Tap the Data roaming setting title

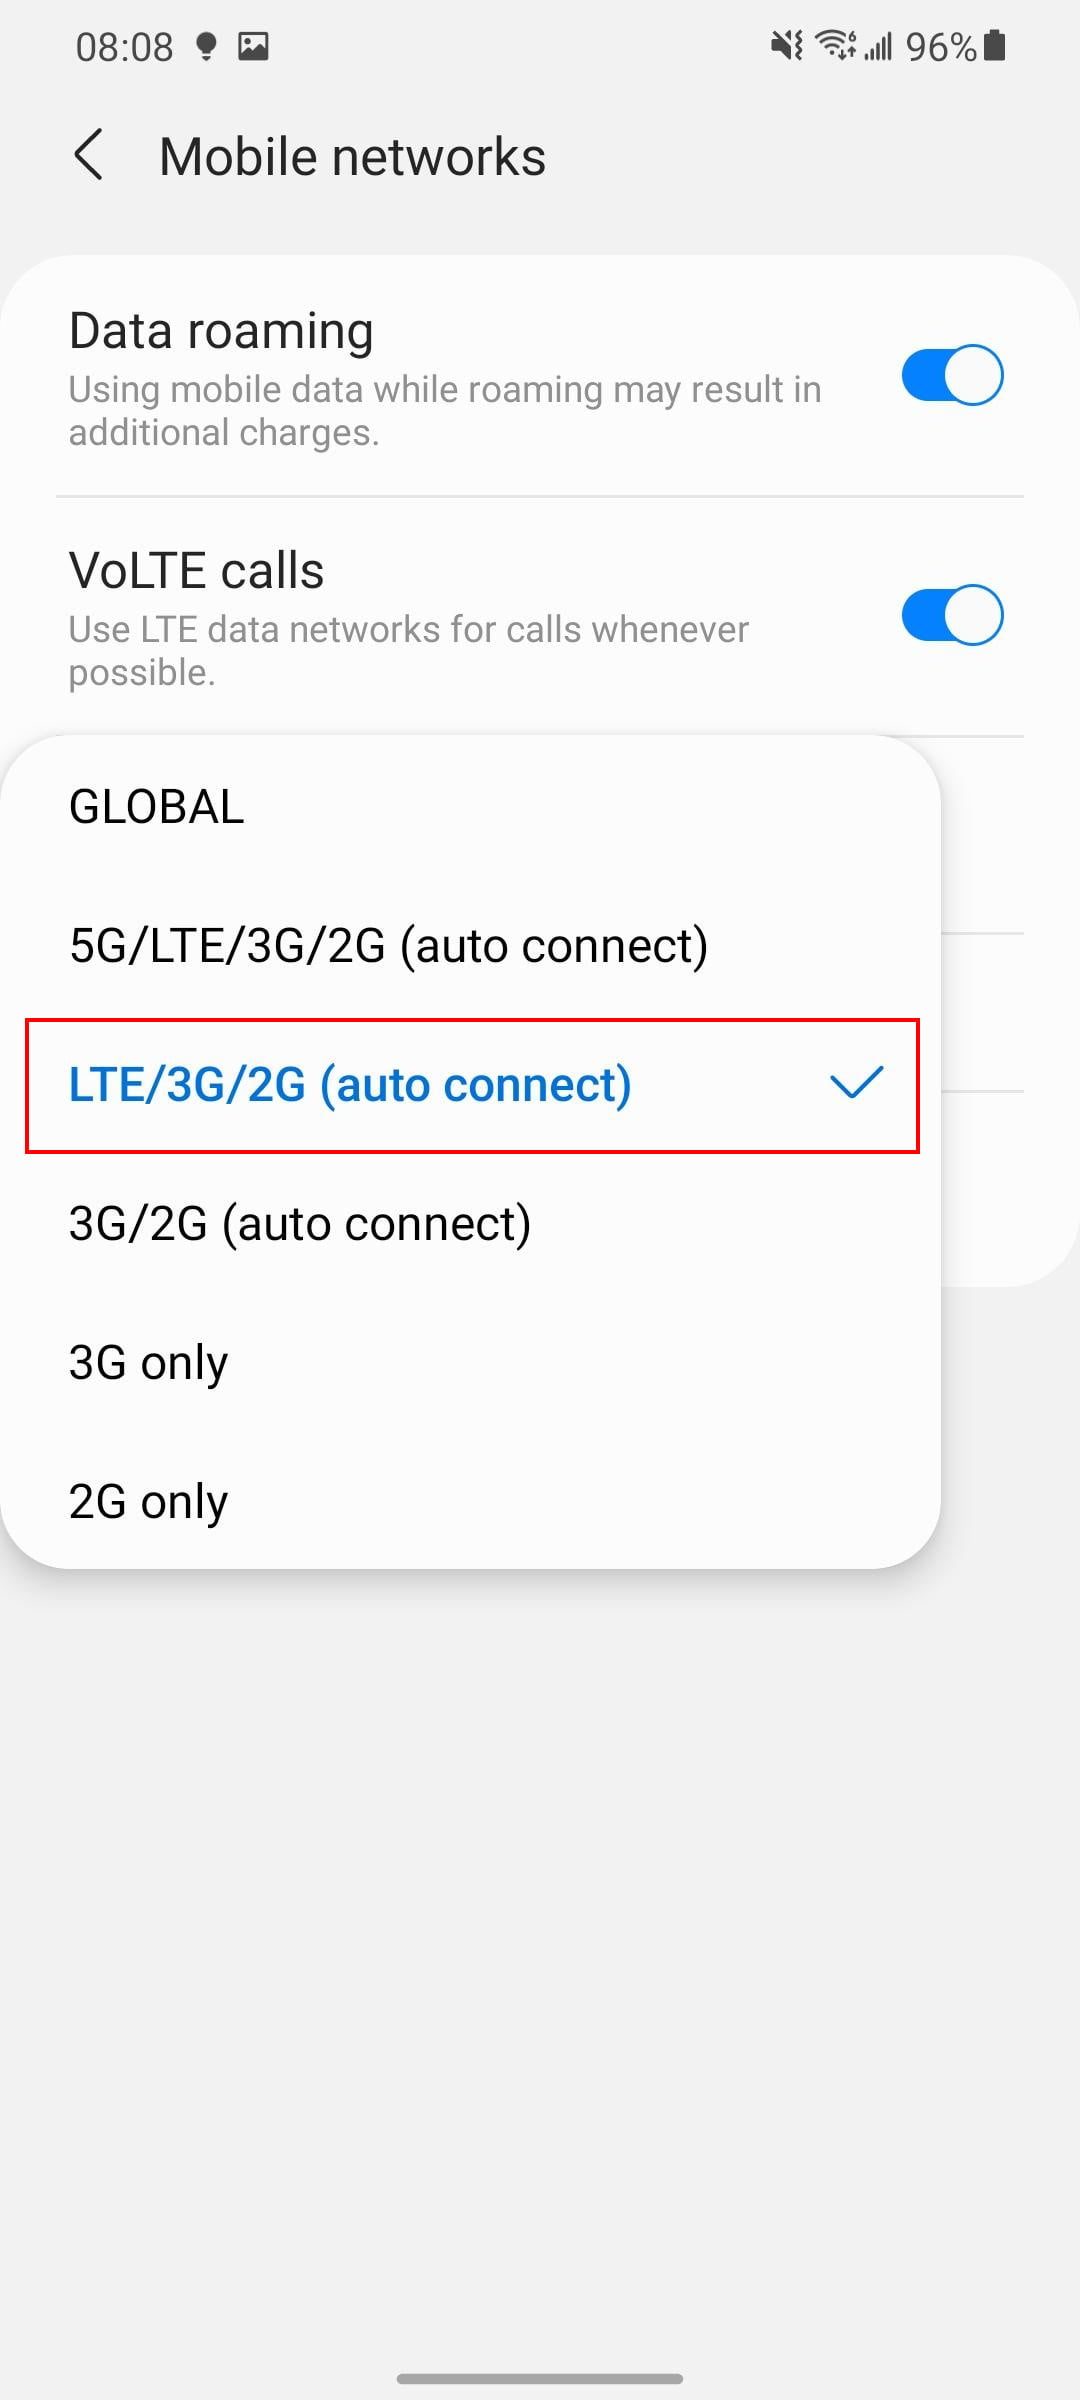(x=221, y=331)
